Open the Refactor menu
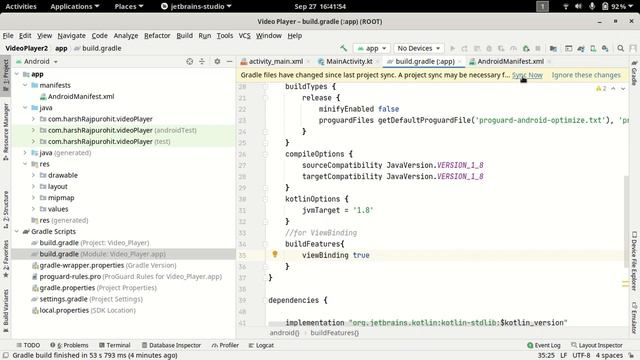Screen dimensions: 640x360 (x=157, y=36)
